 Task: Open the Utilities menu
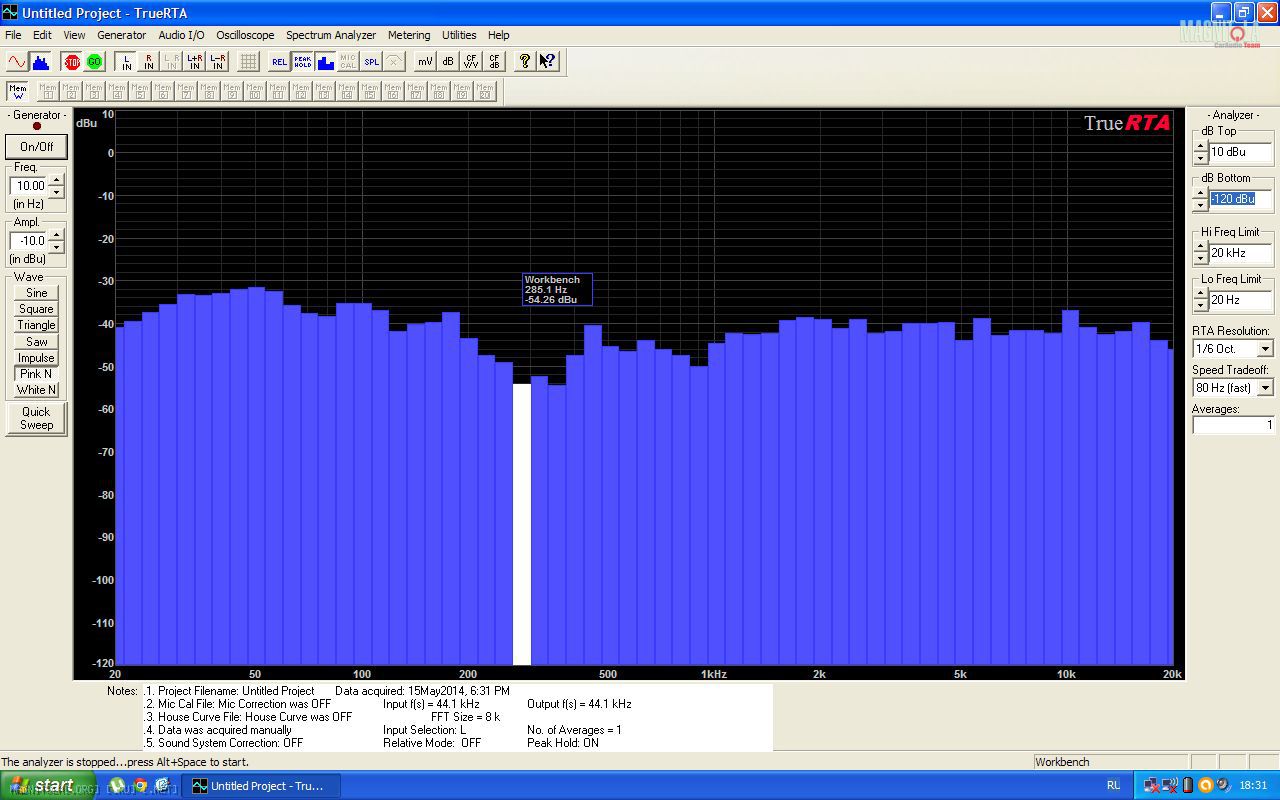(459, 35)
